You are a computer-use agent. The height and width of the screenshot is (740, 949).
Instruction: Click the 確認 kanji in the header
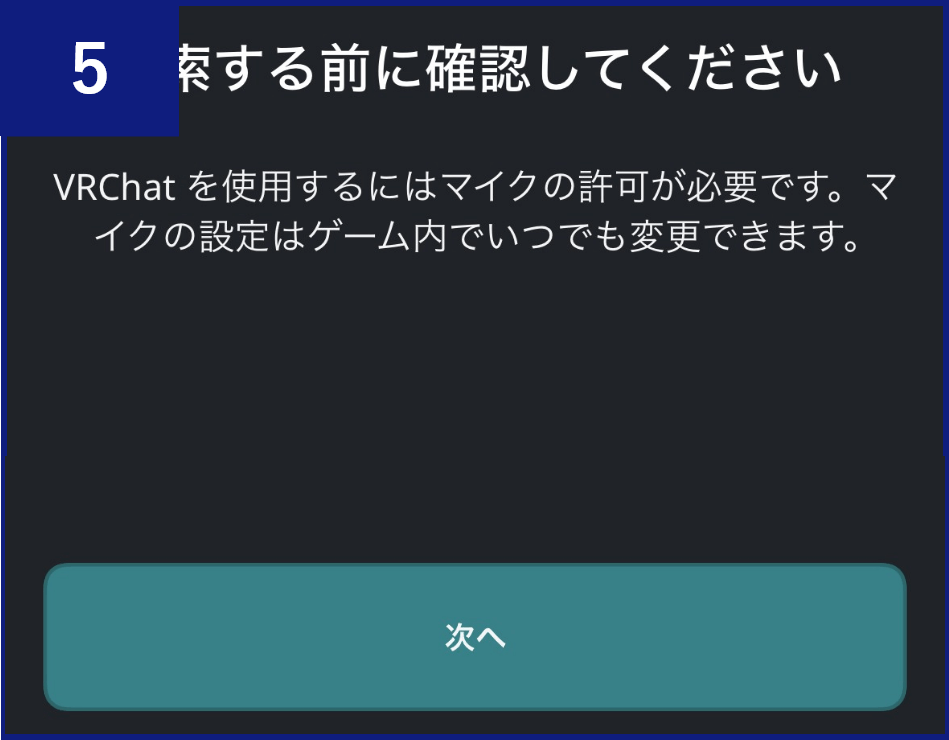tap(478, 69)
